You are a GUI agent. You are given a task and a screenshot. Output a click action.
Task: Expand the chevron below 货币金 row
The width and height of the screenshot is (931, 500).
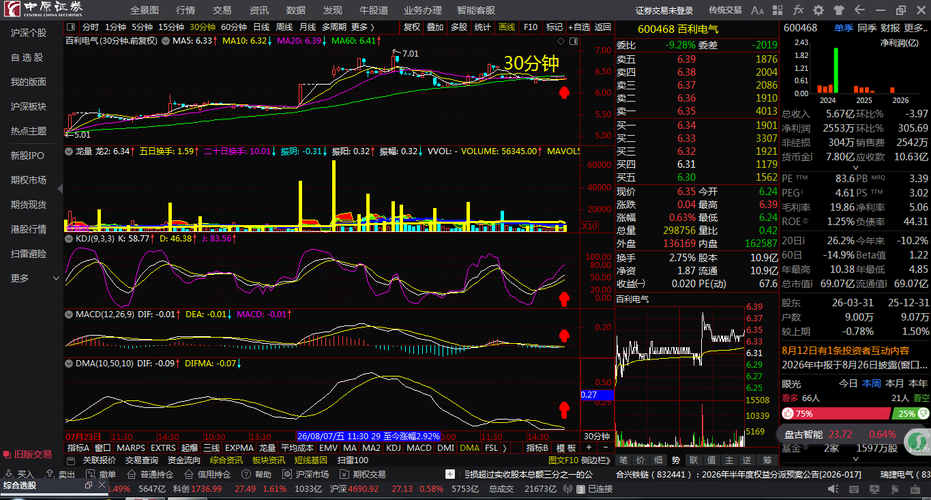pos(855,168)
